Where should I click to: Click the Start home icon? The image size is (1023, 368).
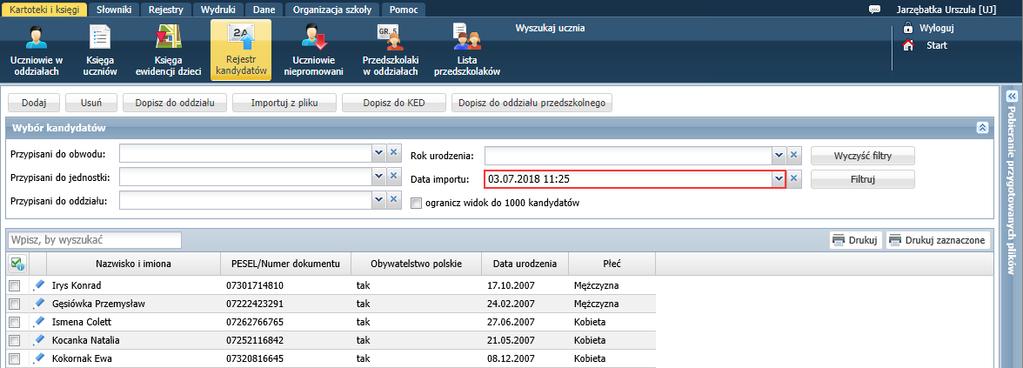point(908,46)
